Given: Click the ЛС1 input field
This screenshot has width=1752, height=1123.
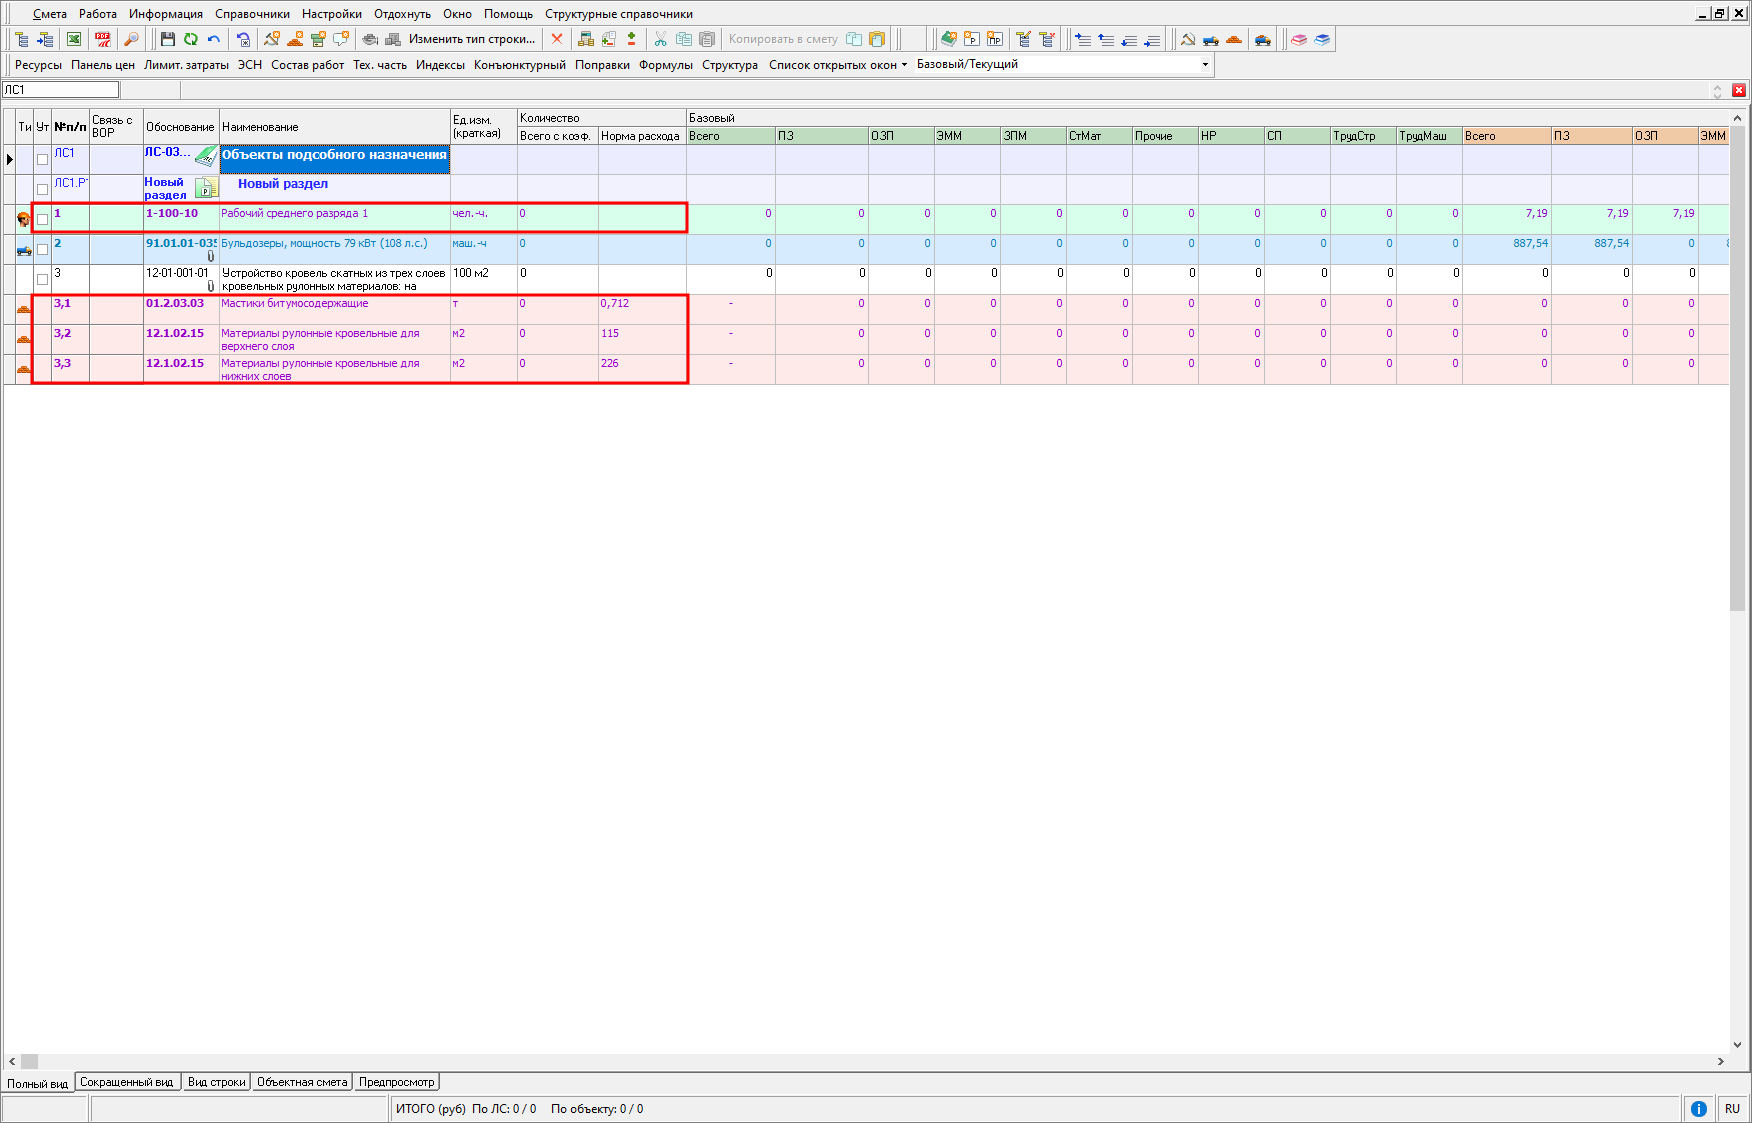Looking at the screenshot, I should (x=60, y=90).
